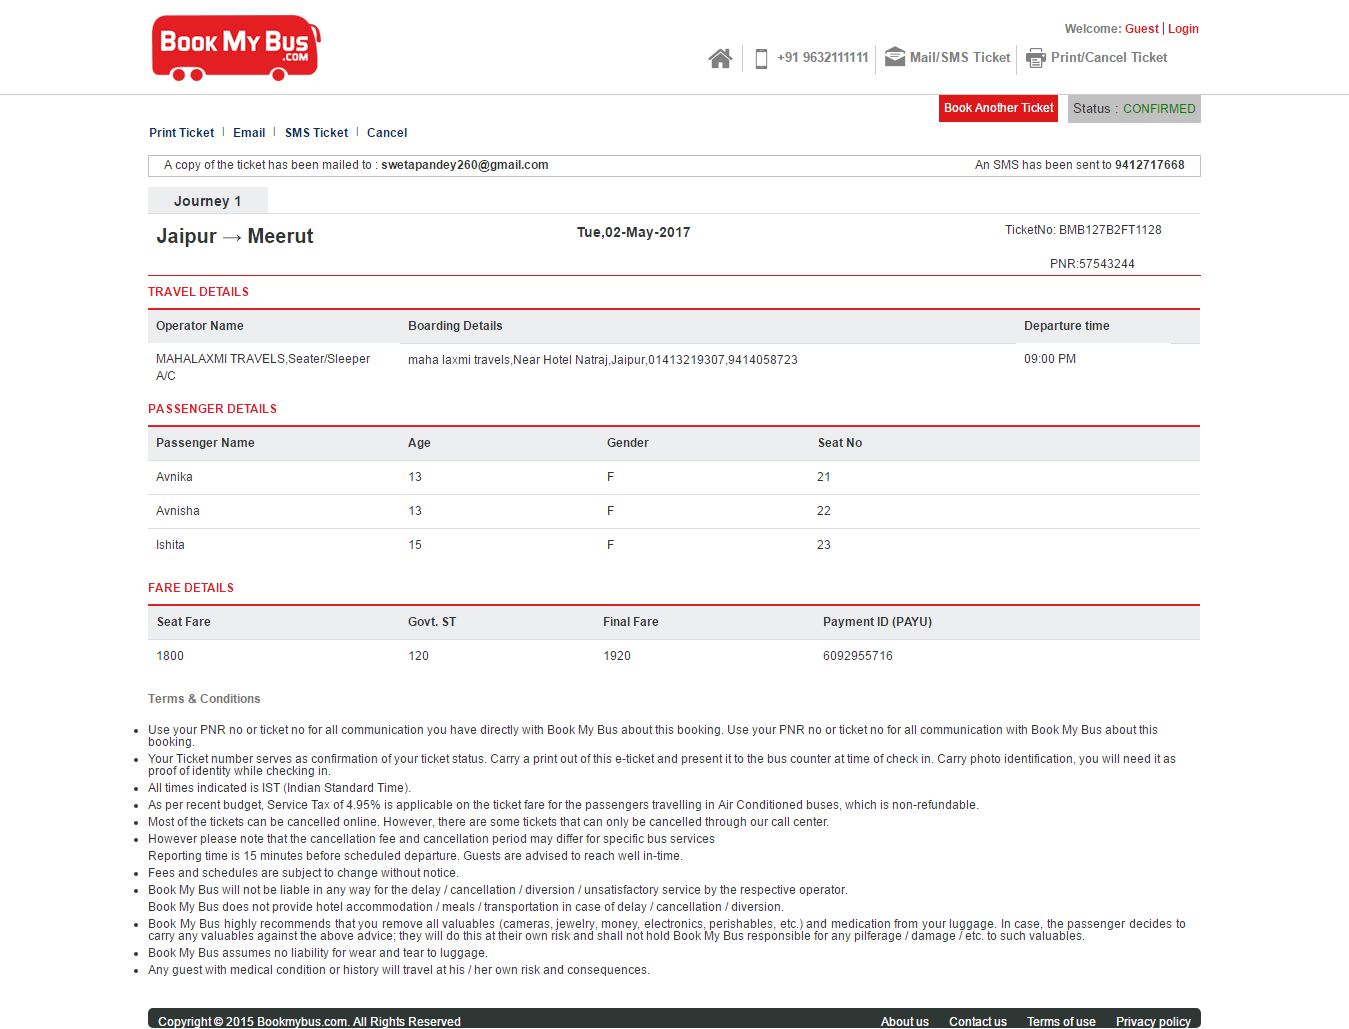Click TicketNo BMB127B2FT1128
1349x1029 pixels.
1083,230
